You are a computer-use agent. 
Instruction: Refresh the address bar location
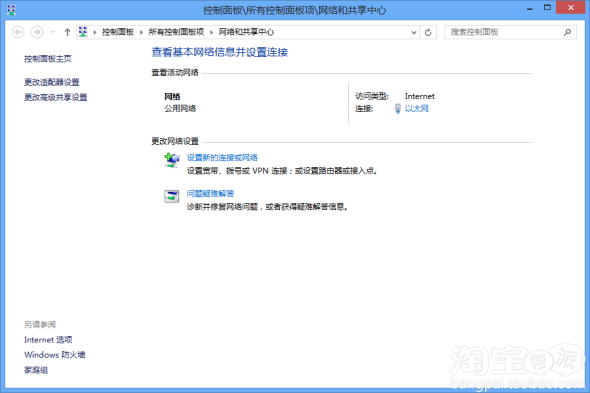(x=428, y=32)
